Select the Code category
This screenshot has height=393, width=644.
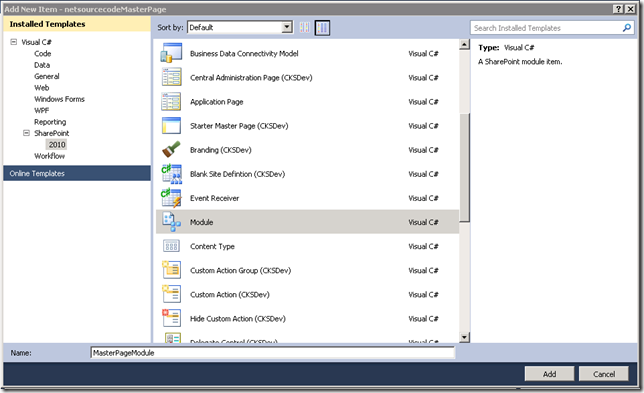pos(43,53)
